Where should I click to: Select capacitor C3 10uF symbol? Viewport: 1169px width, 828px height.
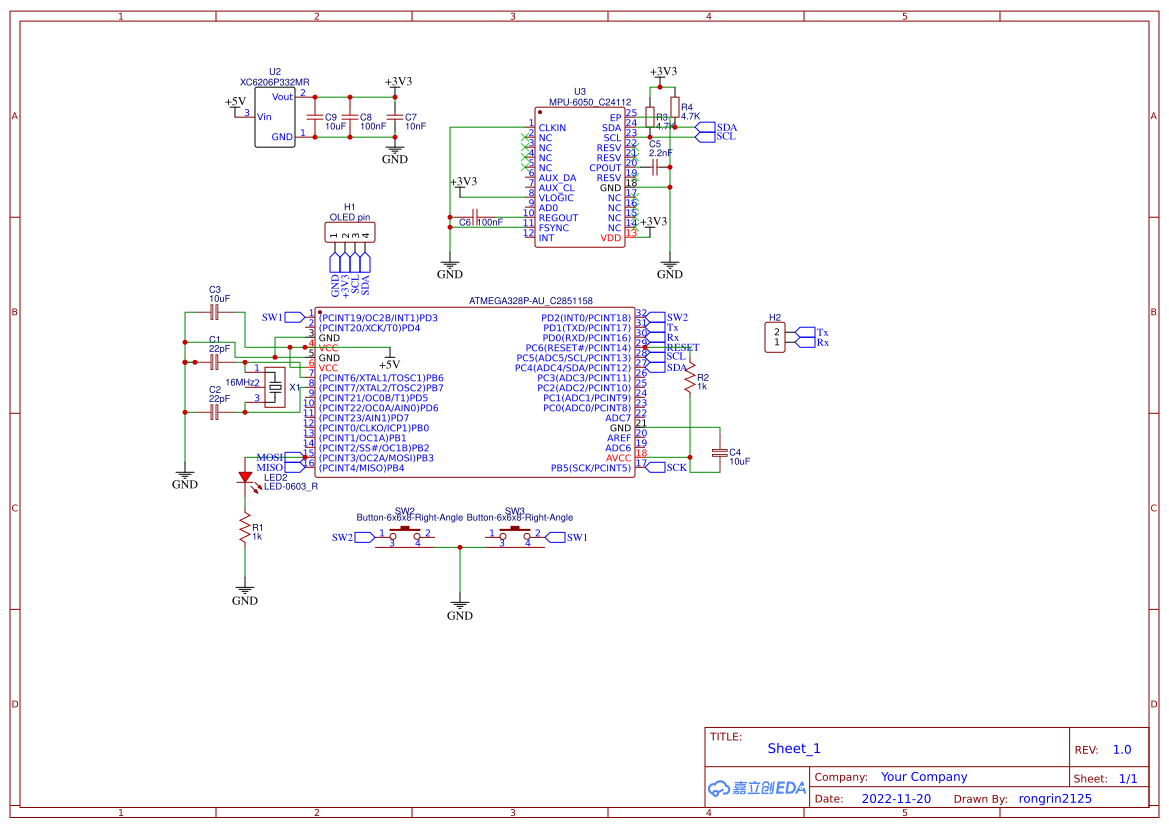point(215,313)
